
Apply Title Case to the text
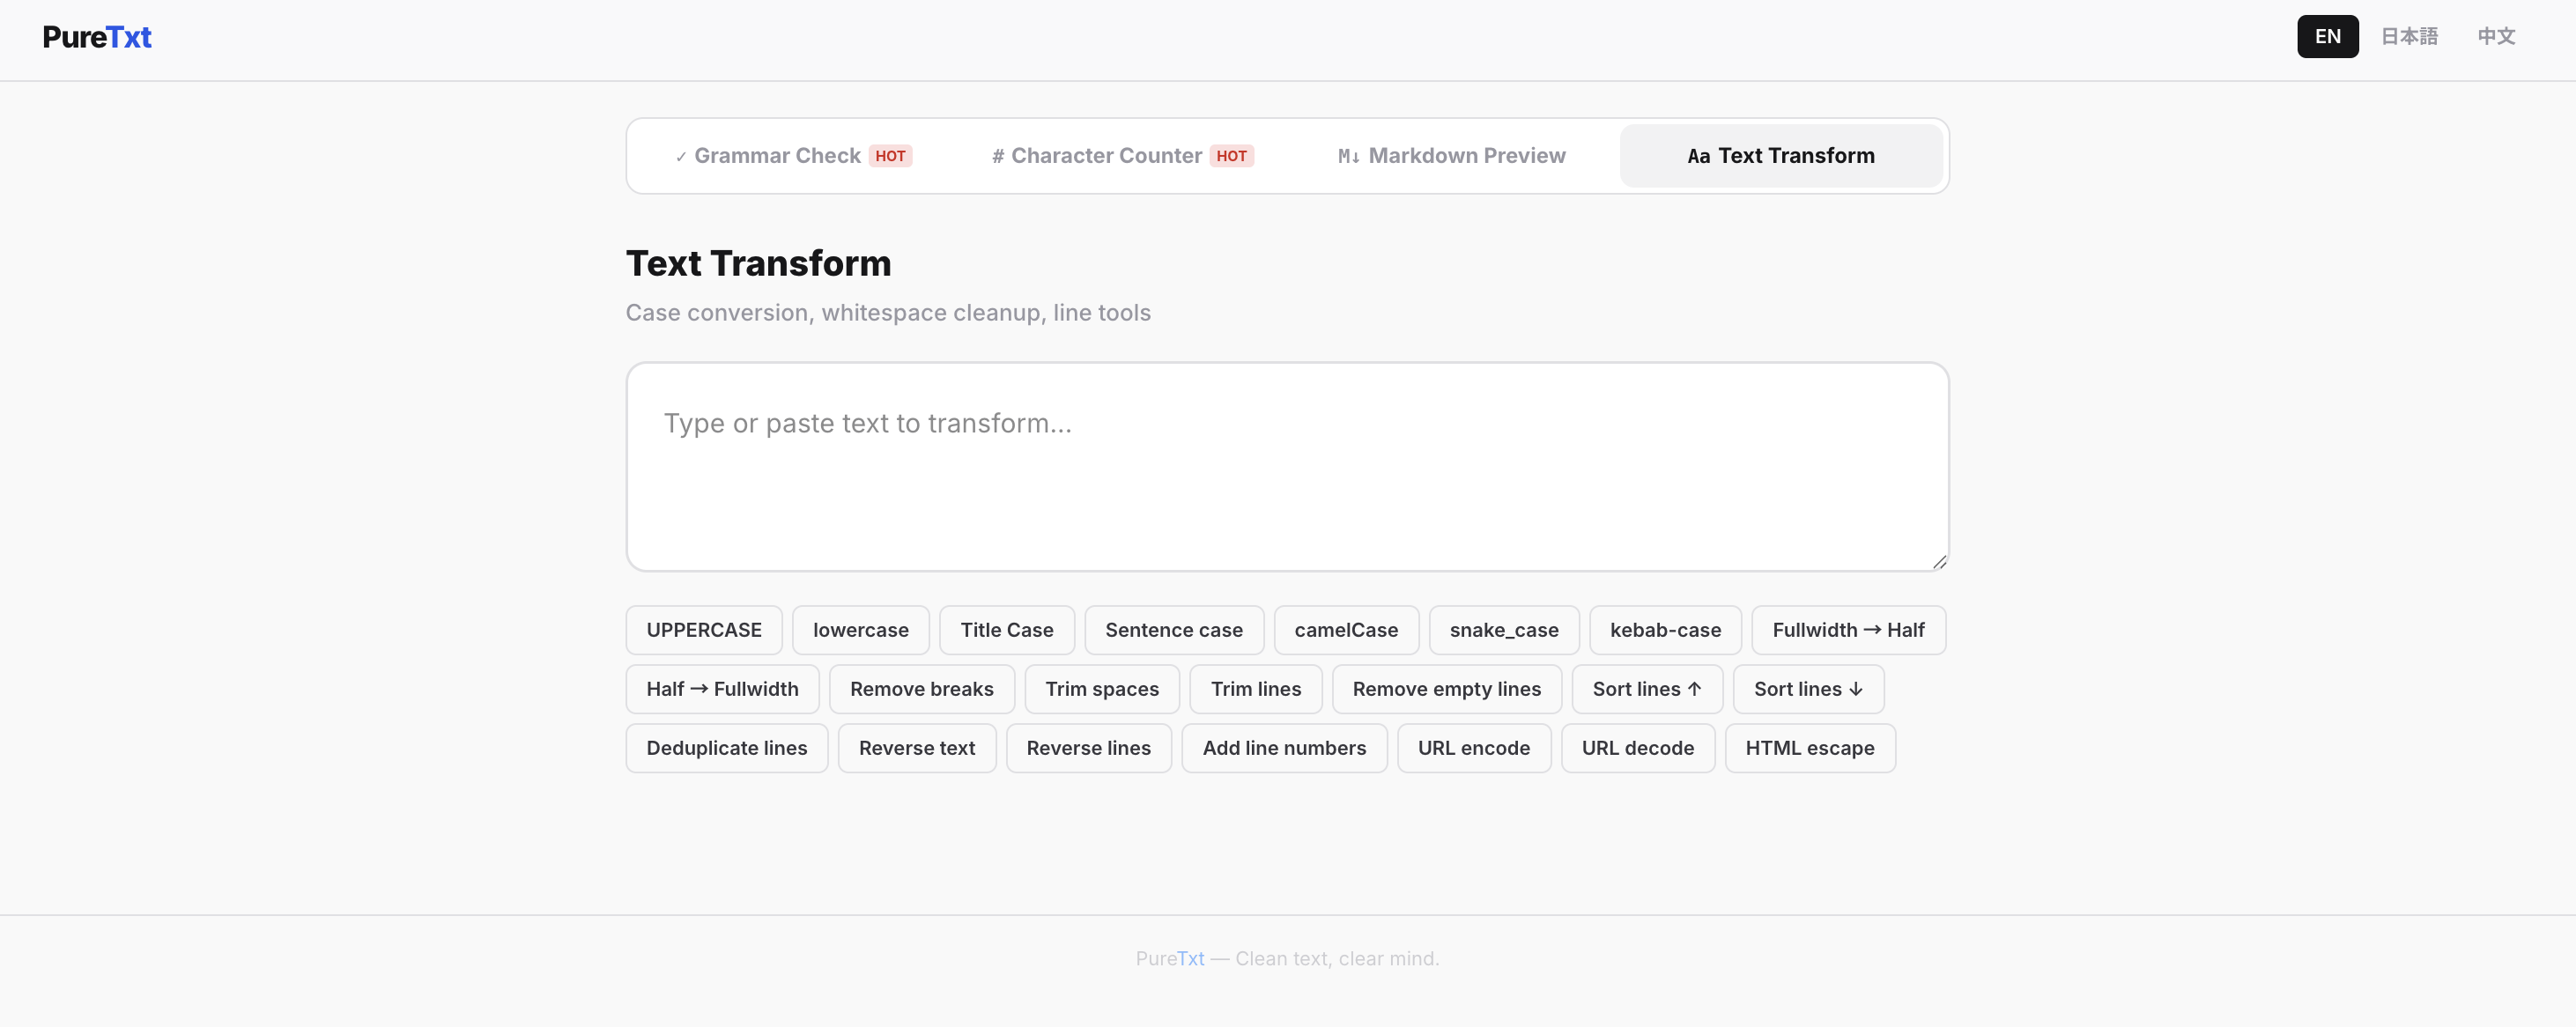click(x=1006, y=630)
